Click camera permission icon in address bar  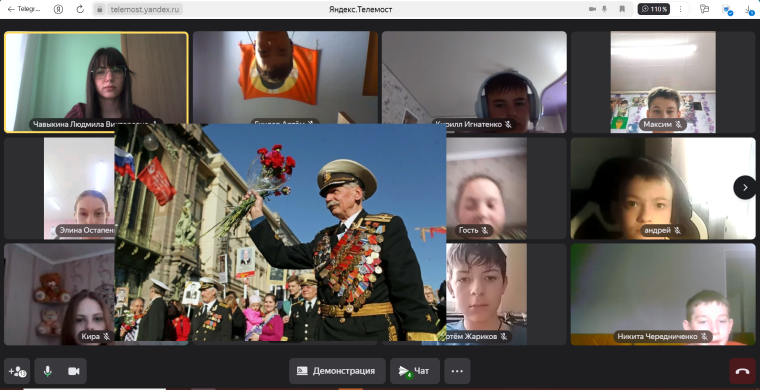click(592, 9)
